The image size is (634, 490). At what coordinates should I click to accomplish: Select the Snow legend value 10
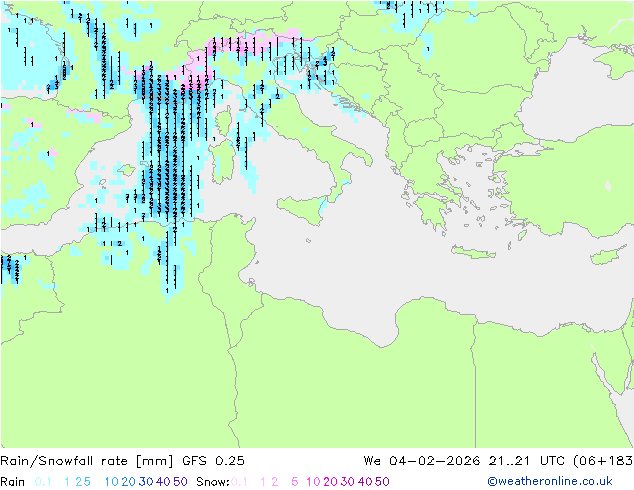313,482
